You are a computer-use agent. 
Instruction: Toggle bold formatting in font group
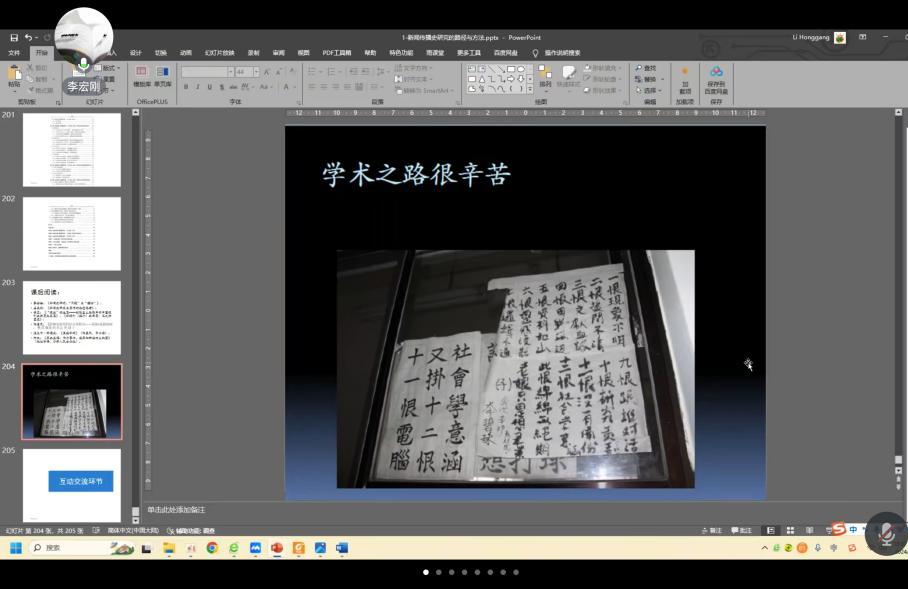pos(186,87)
